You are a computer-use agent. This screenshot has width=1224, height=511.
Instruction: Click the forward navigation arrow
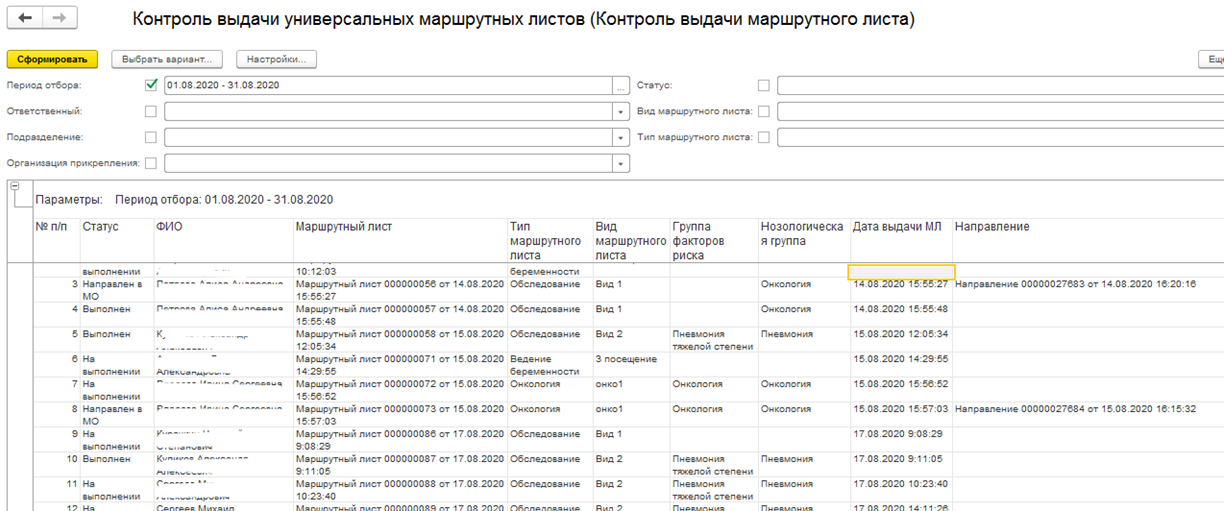[58, 19]
